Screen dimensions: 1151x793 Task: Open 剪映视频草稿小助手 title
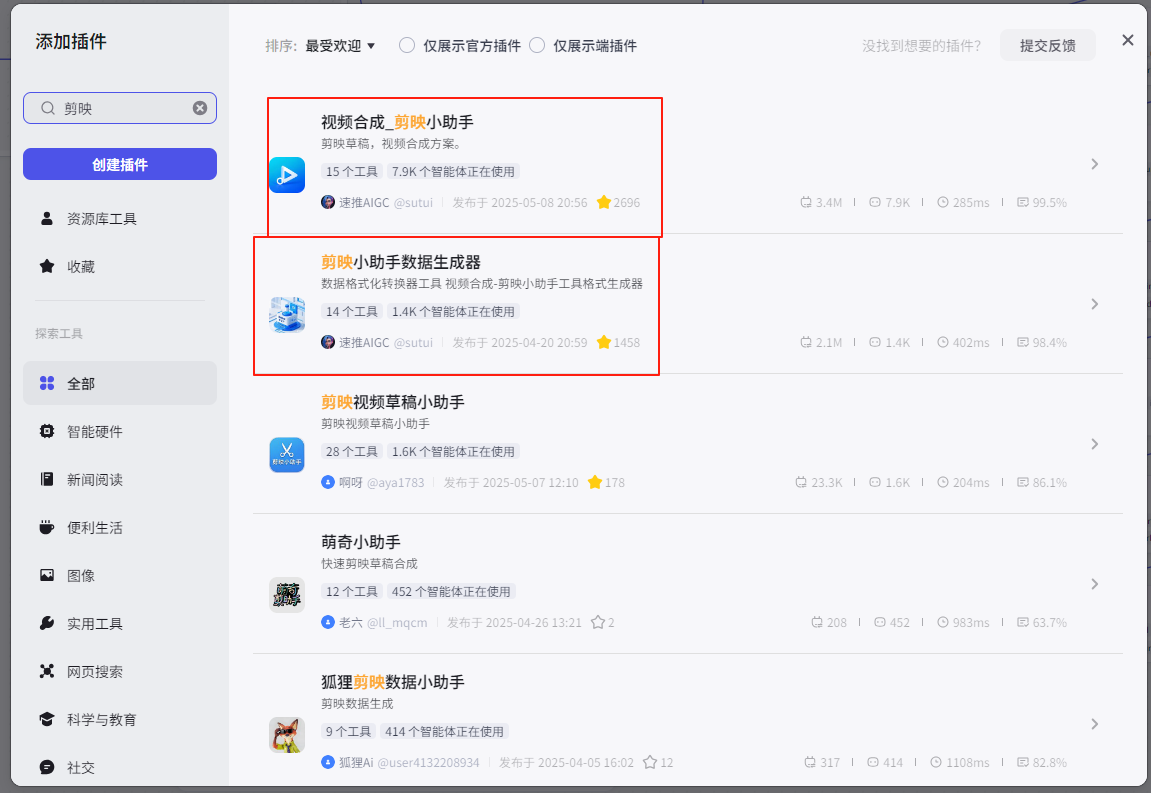coord(393,402)
